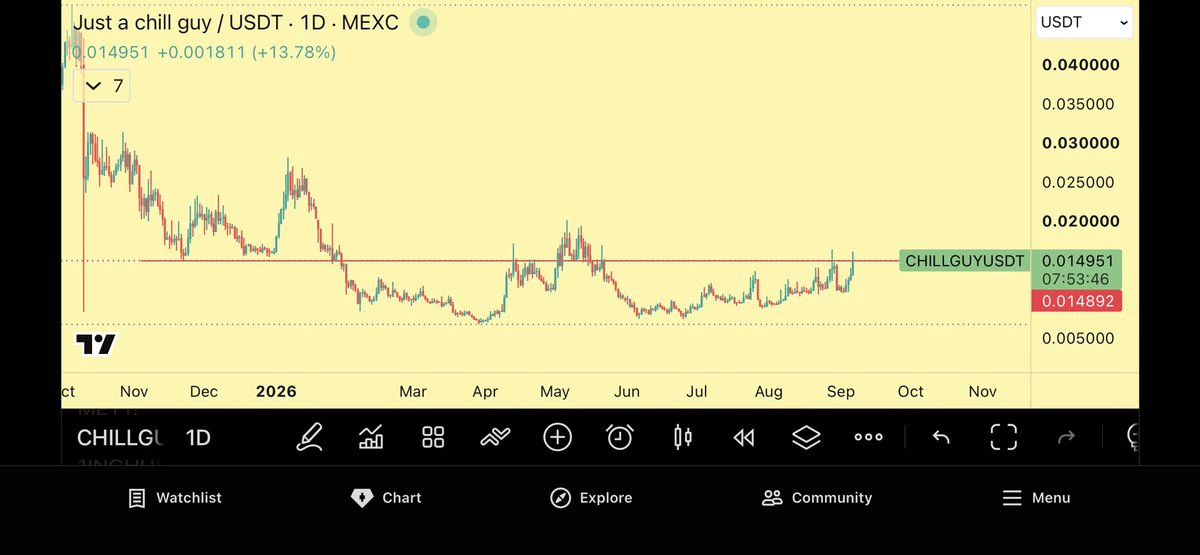Click the Nov date label near 2025 start
Viewport: 1200px width, 555px height.
(x=133, y=392)
